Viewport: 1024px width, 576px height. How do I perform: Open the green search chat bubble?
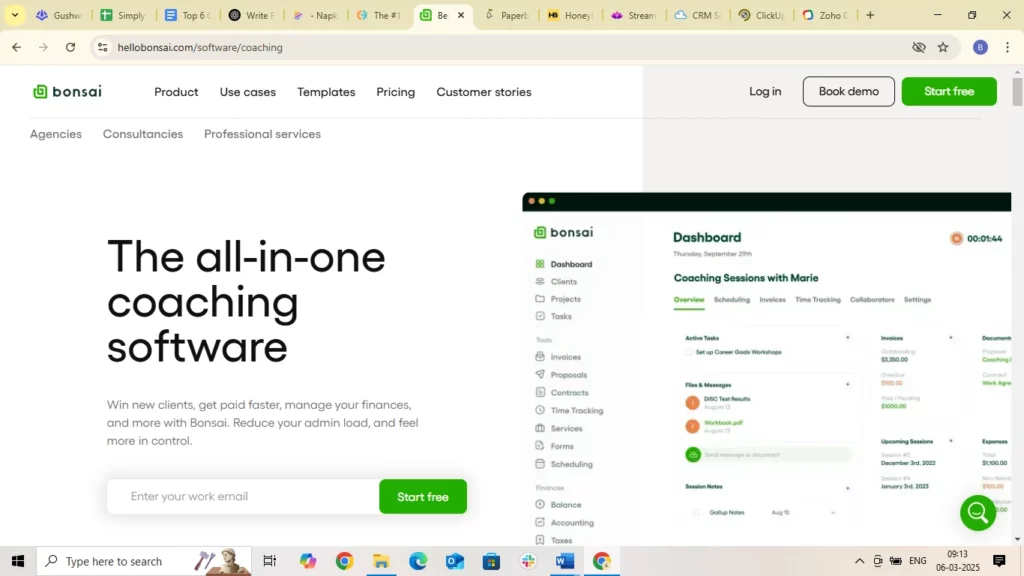pyautogui.click(x=977, y=513)
